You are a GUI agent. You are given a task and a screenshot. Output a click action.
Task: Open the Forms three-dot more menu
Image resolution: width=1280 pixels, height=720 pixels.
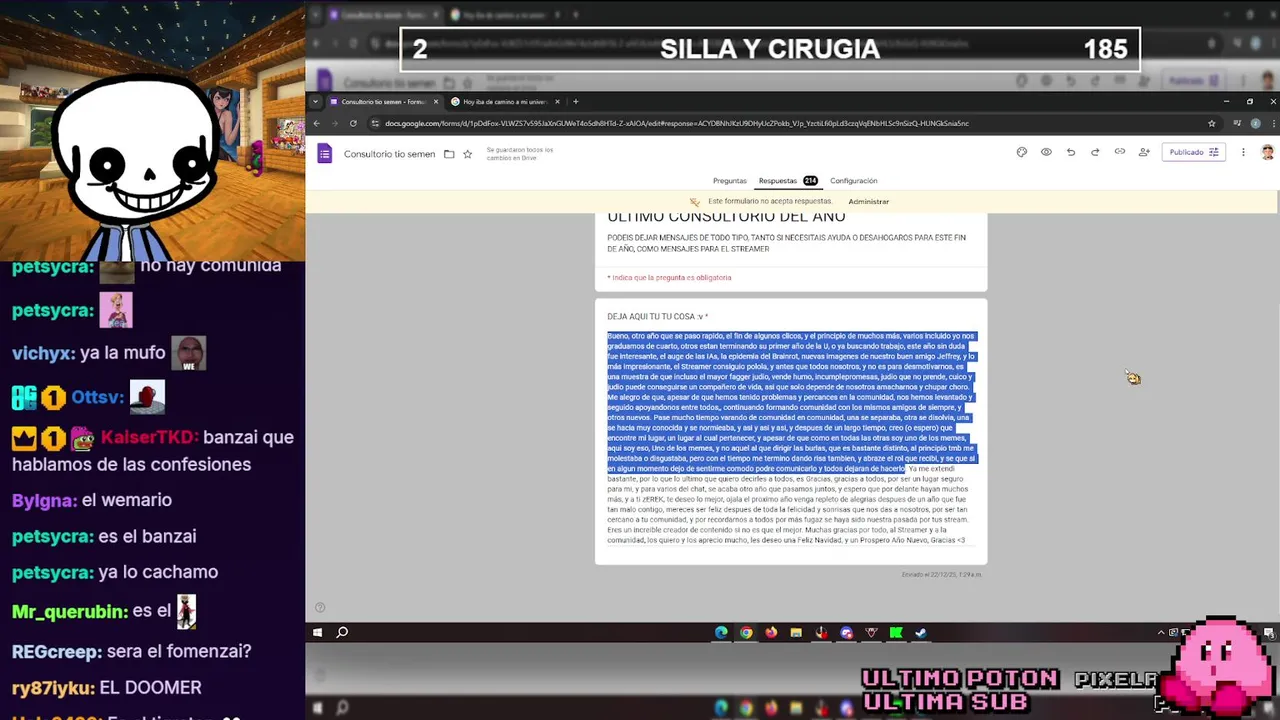tap(1243, 152)
